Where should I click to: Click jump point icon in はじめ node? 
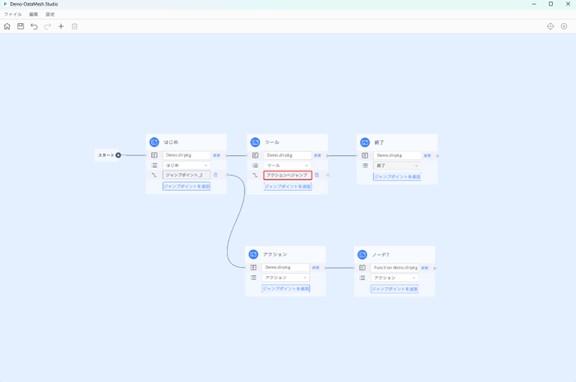pos(154,175)
